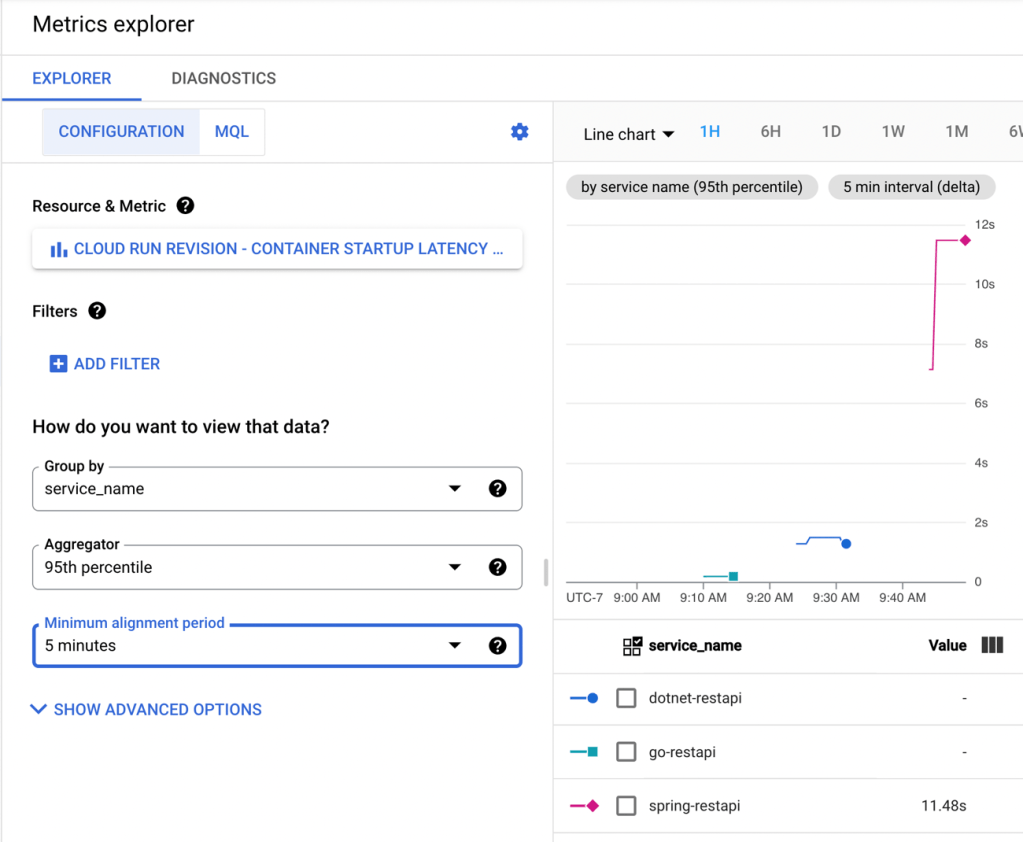Click the spring-restapi pink legend swatch
Viewport: 1023px width, 842px height.
coord(584,806)
